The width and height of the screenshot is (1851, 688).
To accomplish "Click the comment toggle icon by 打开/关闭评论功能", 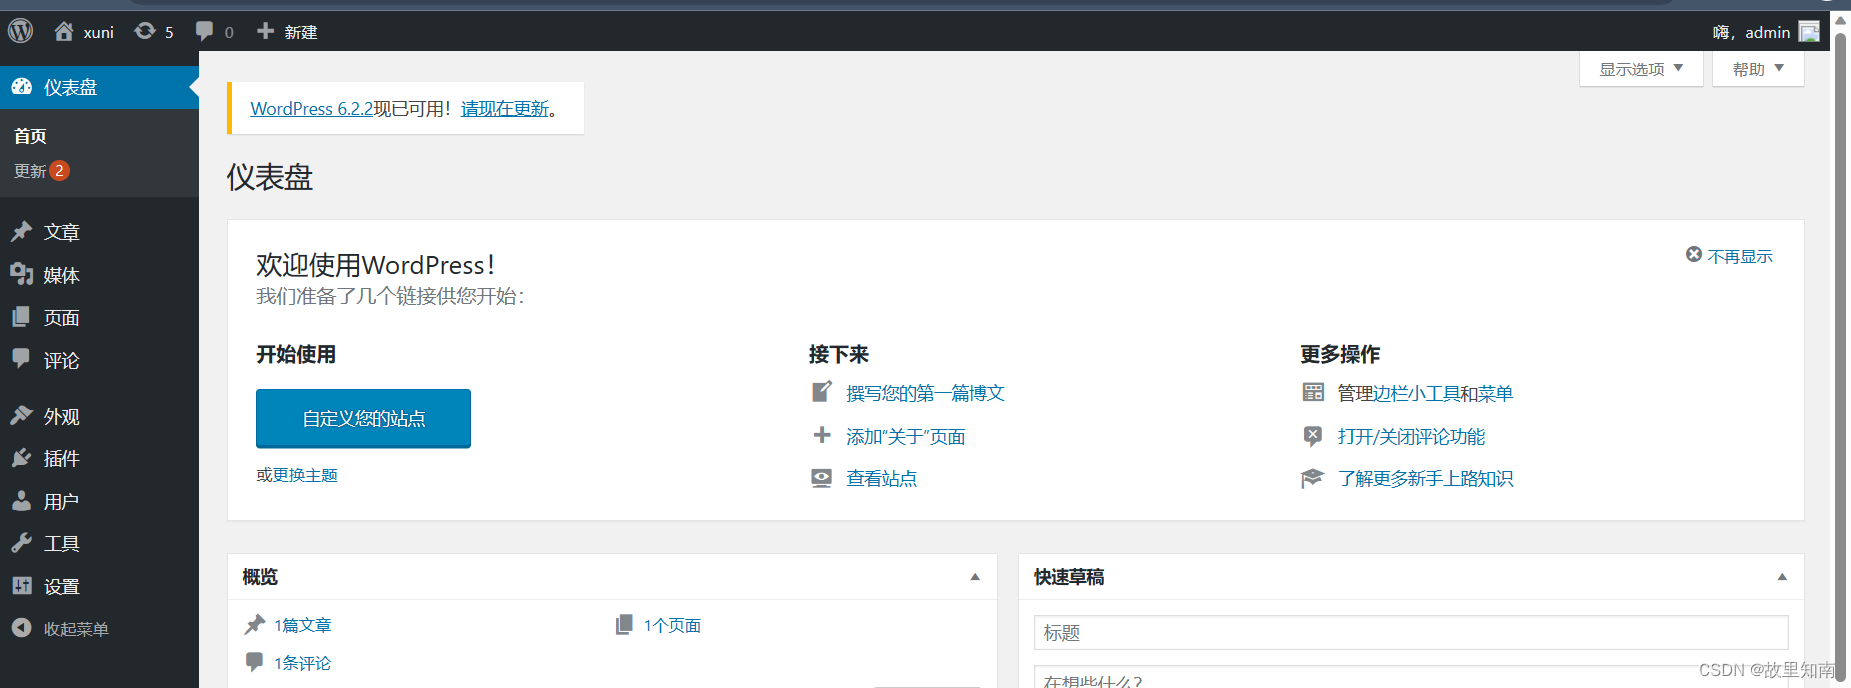I will 1313,435.
